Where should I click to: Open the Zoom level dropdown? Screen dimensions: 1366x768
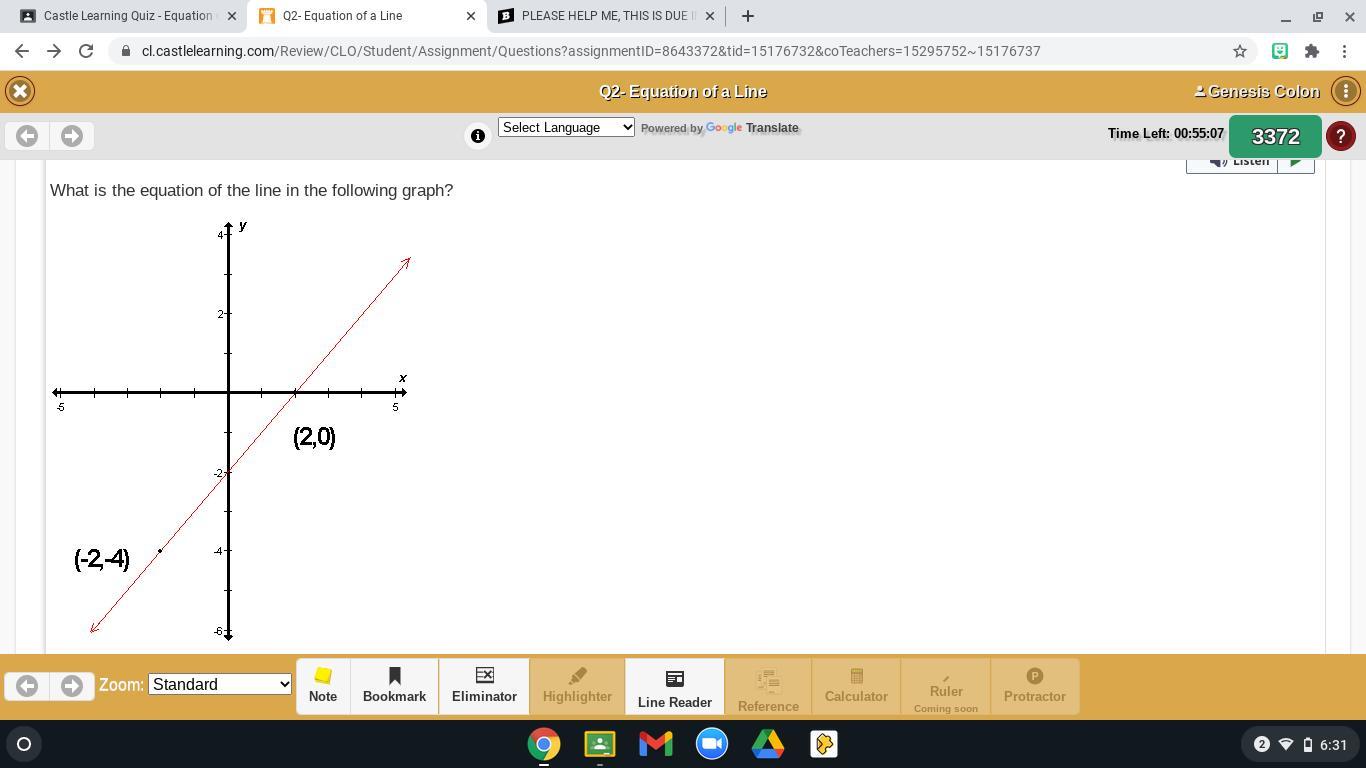[x=219, y=684]
